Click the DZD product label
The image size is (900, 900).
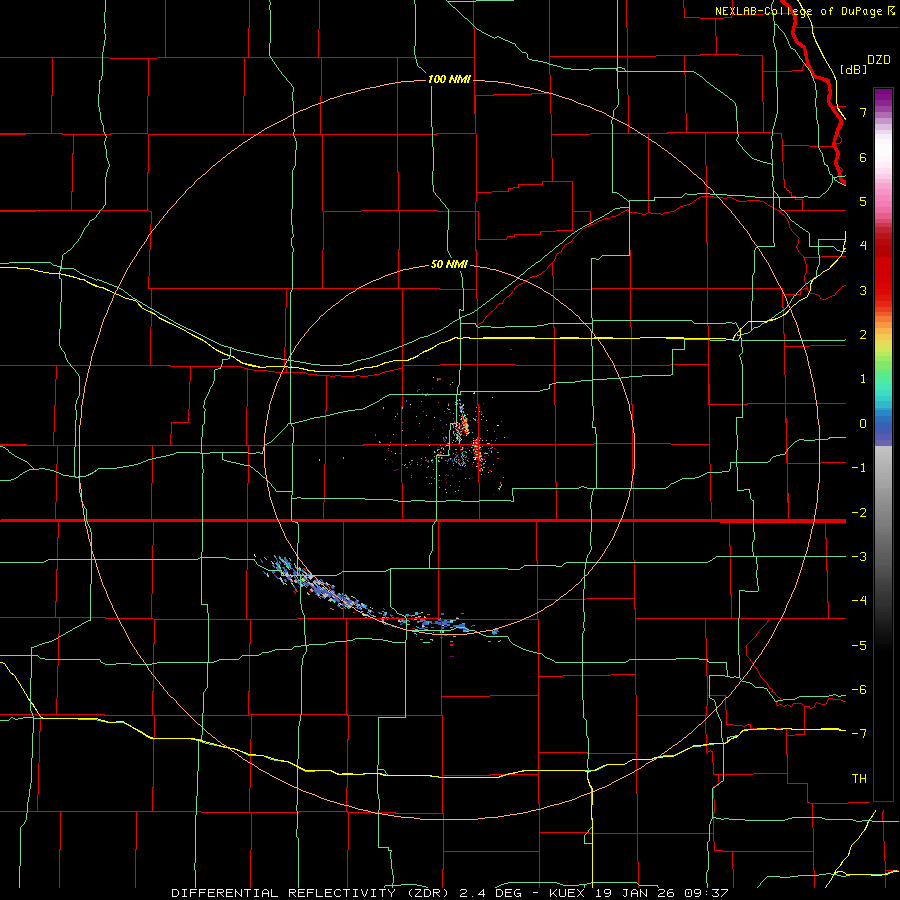(x=879, y=60)
